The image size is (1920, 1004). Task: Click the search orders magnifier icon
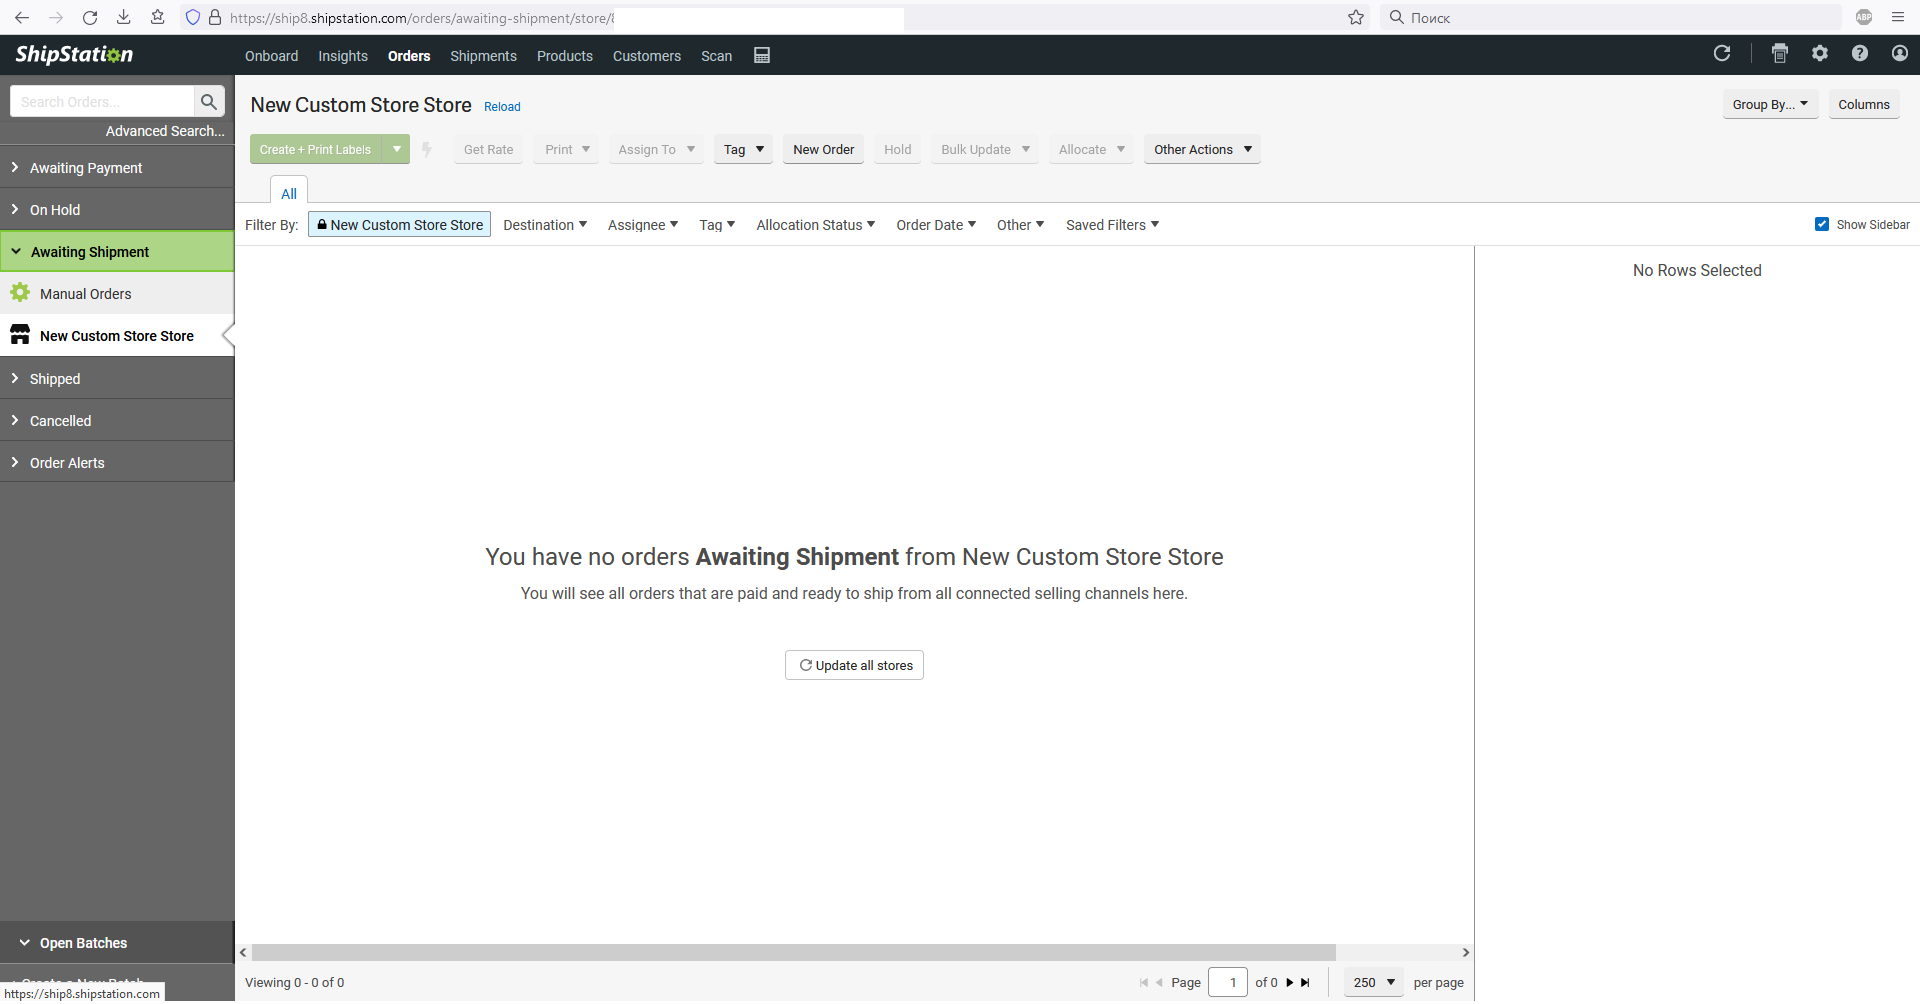pos(209,101)
